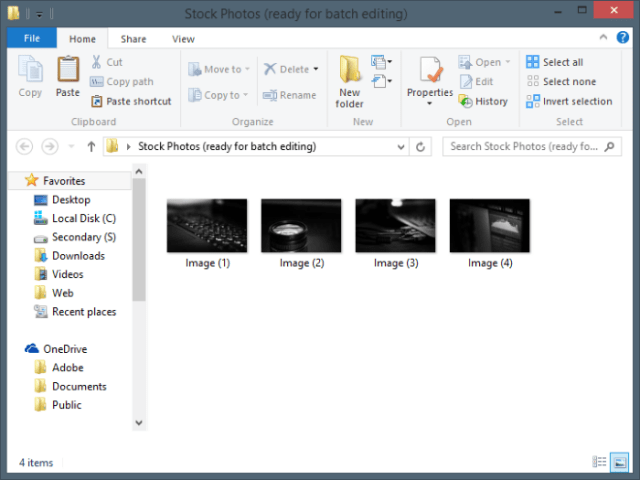This screenshot has width=640, height=480.
Task: Open Documents folder under OneDrive
Action: click(70, 387)
